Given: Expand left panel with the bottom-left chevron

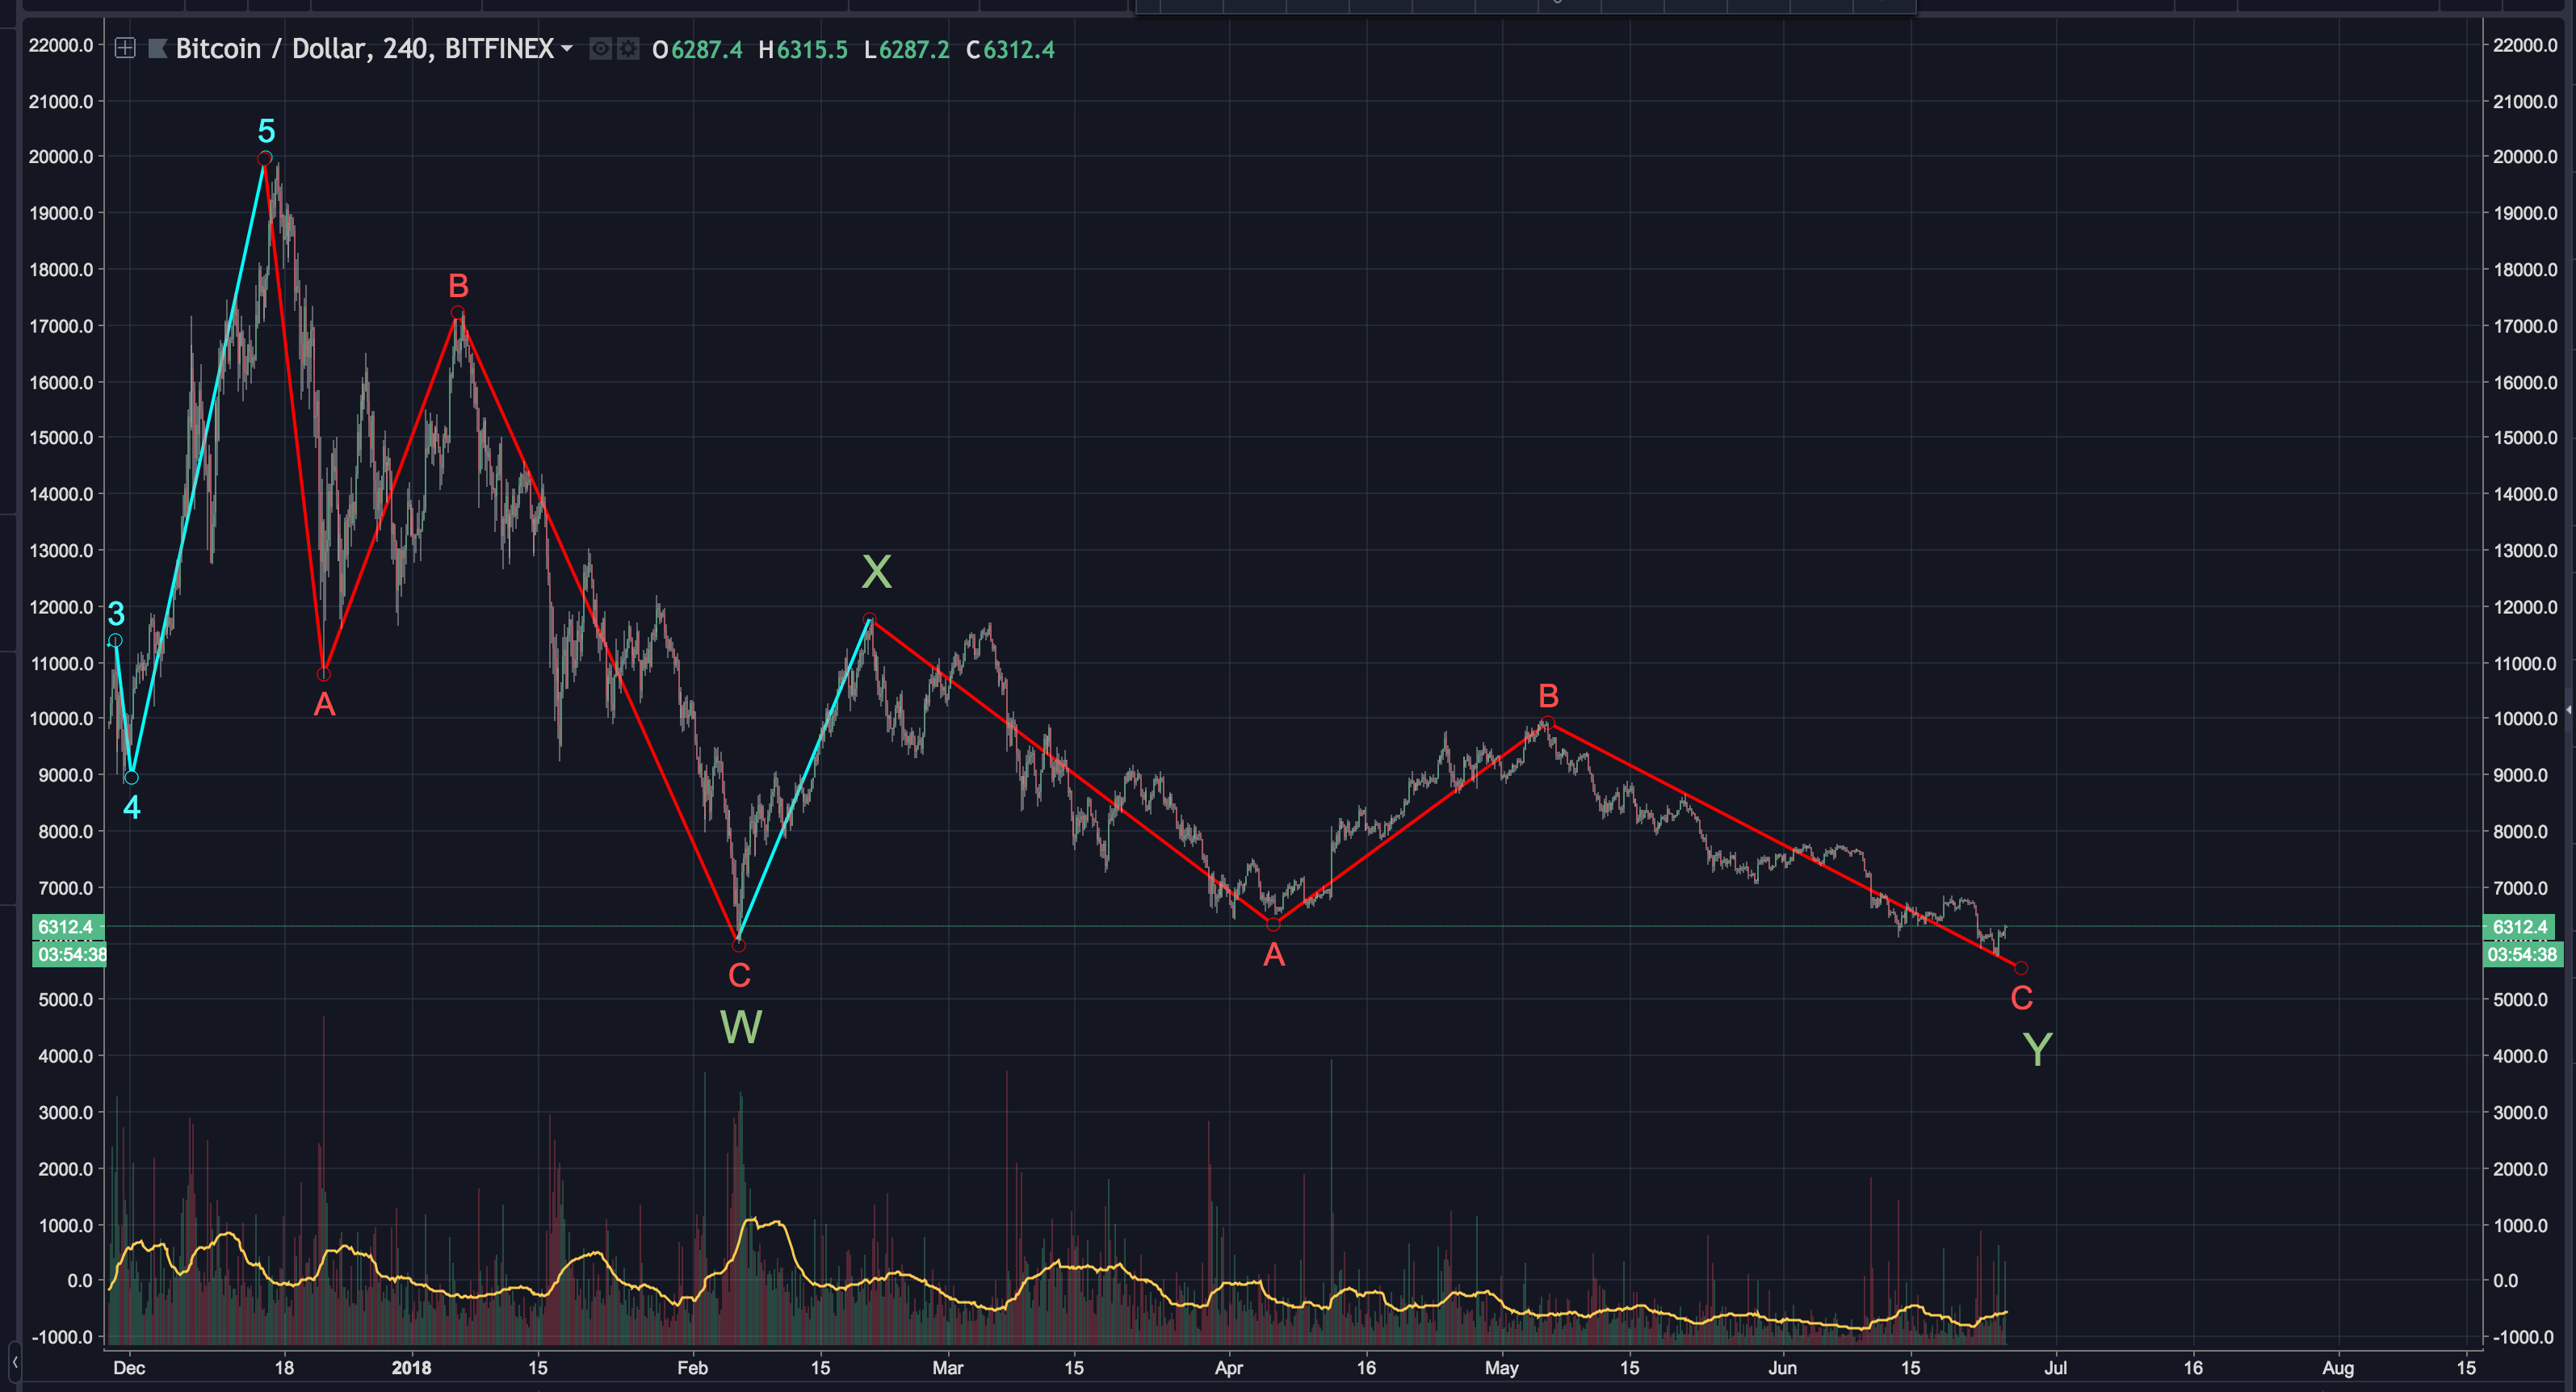Looking at the screenshot, I should pyautogui.click(x=14, y=1361).
